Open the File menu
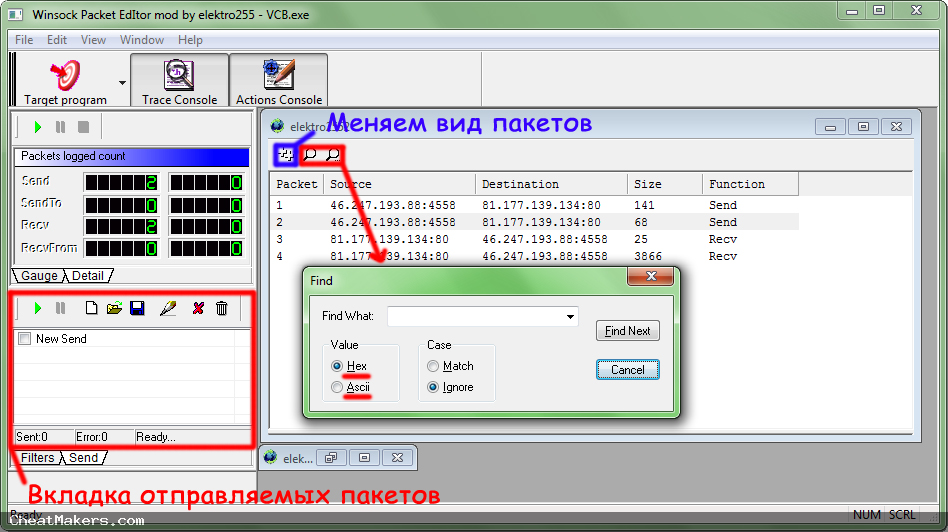This screenshot has height=532, width=948. pyautogui.click(x=24, y=40)
